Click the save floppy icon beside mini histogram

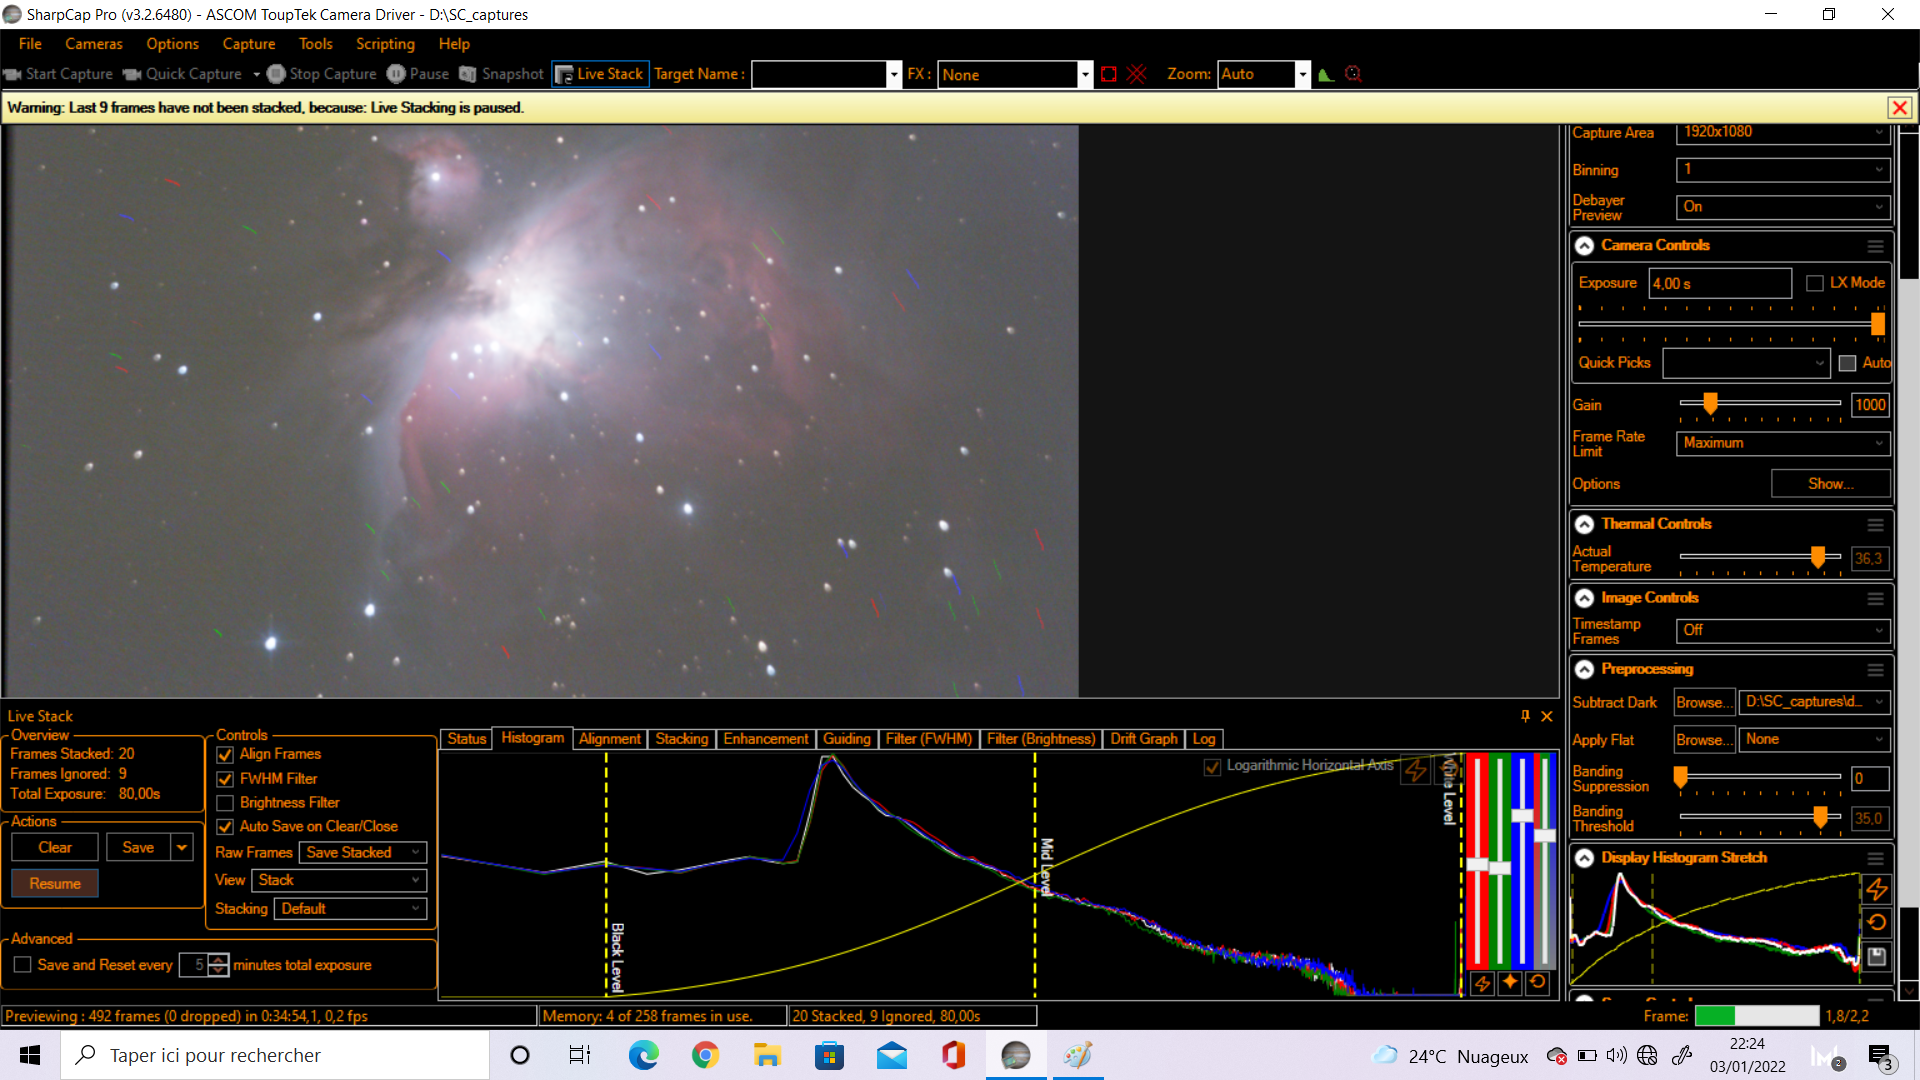pos(1877,957)
